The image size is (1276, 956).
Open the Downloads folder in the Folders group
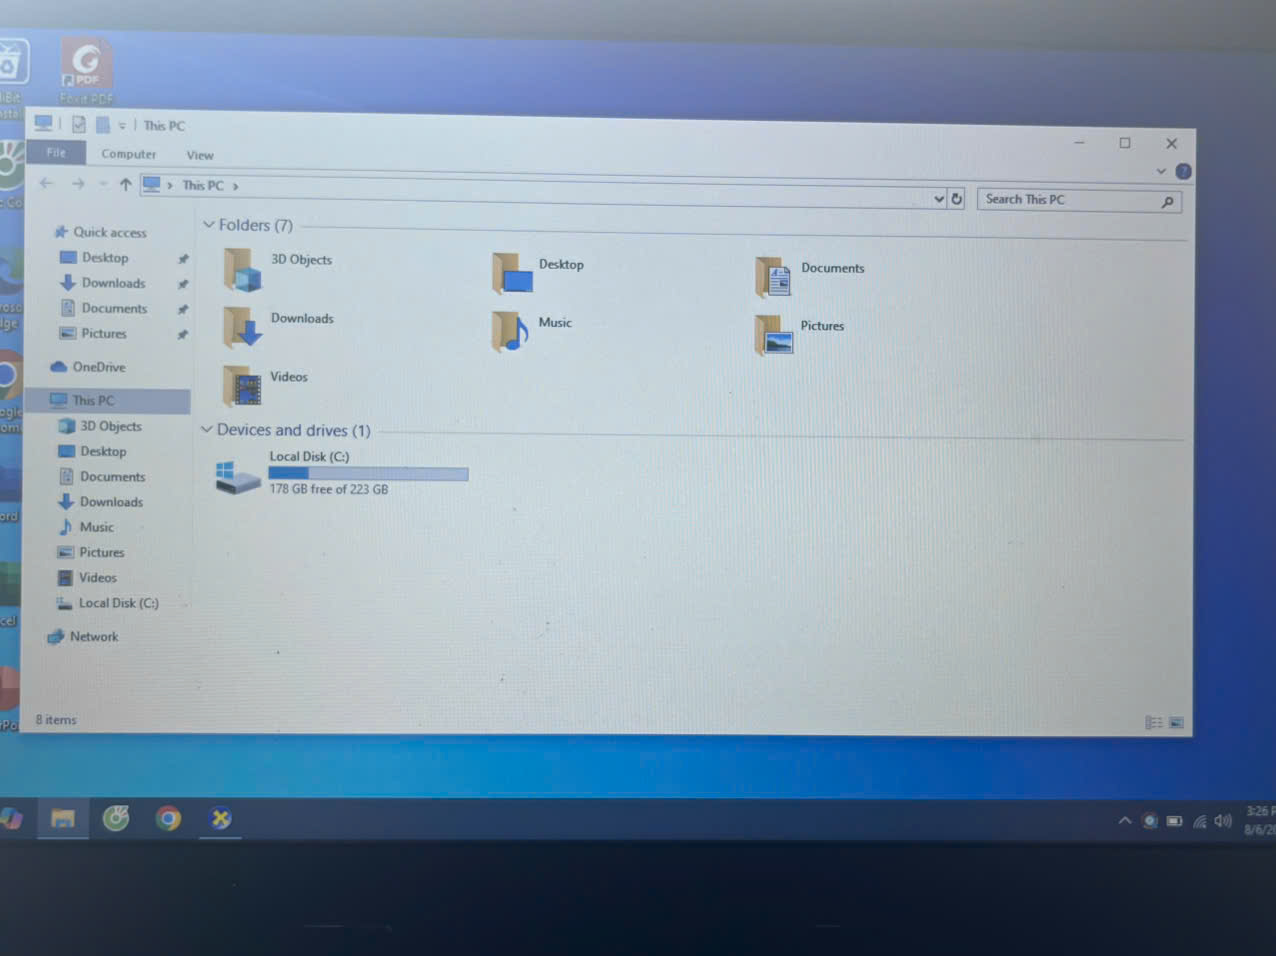[243, 327]
